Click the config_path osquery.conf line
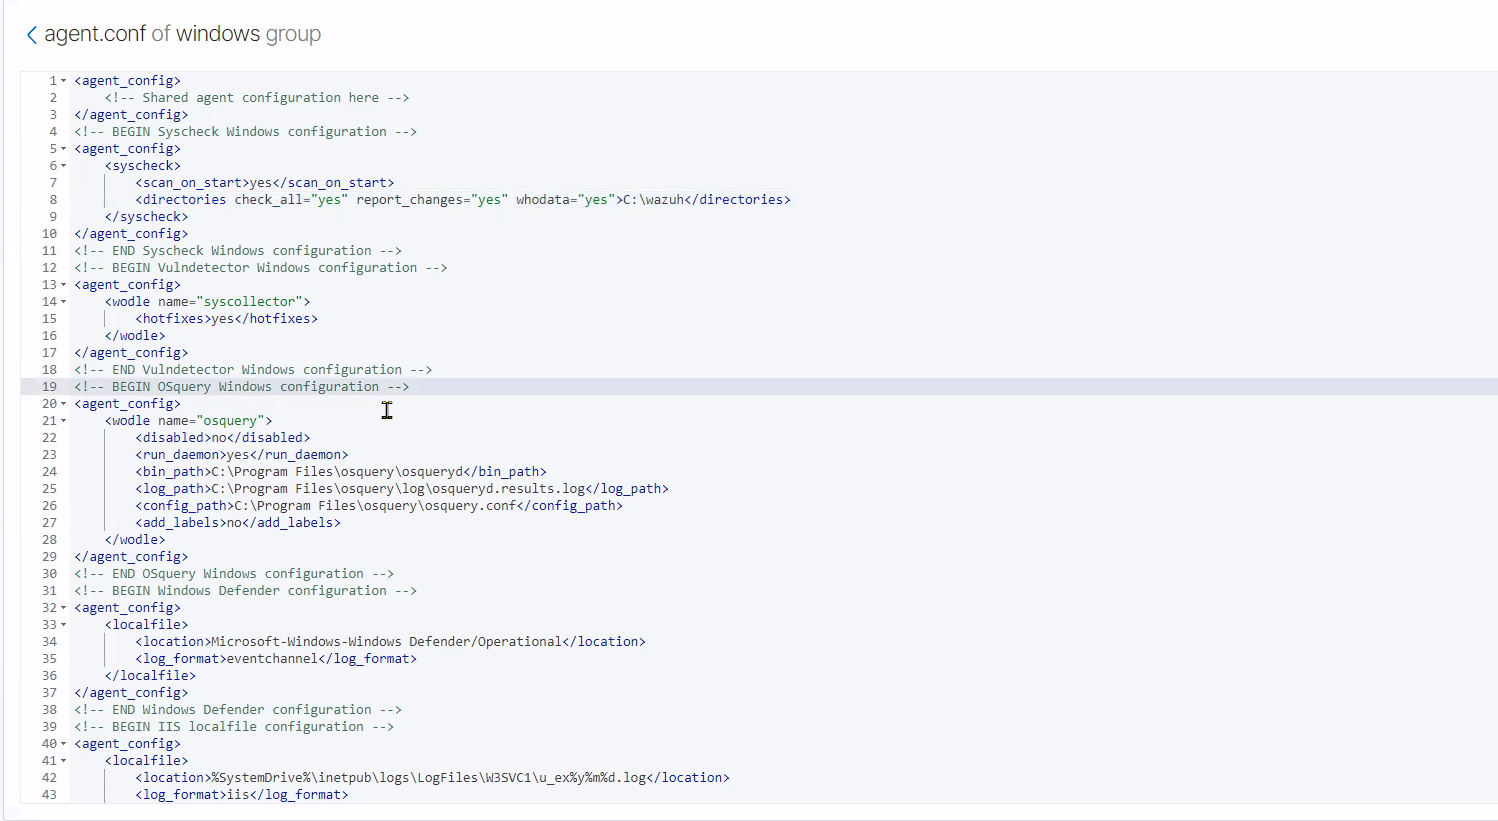The image size is (1498, 821). (x=379, y=505)
